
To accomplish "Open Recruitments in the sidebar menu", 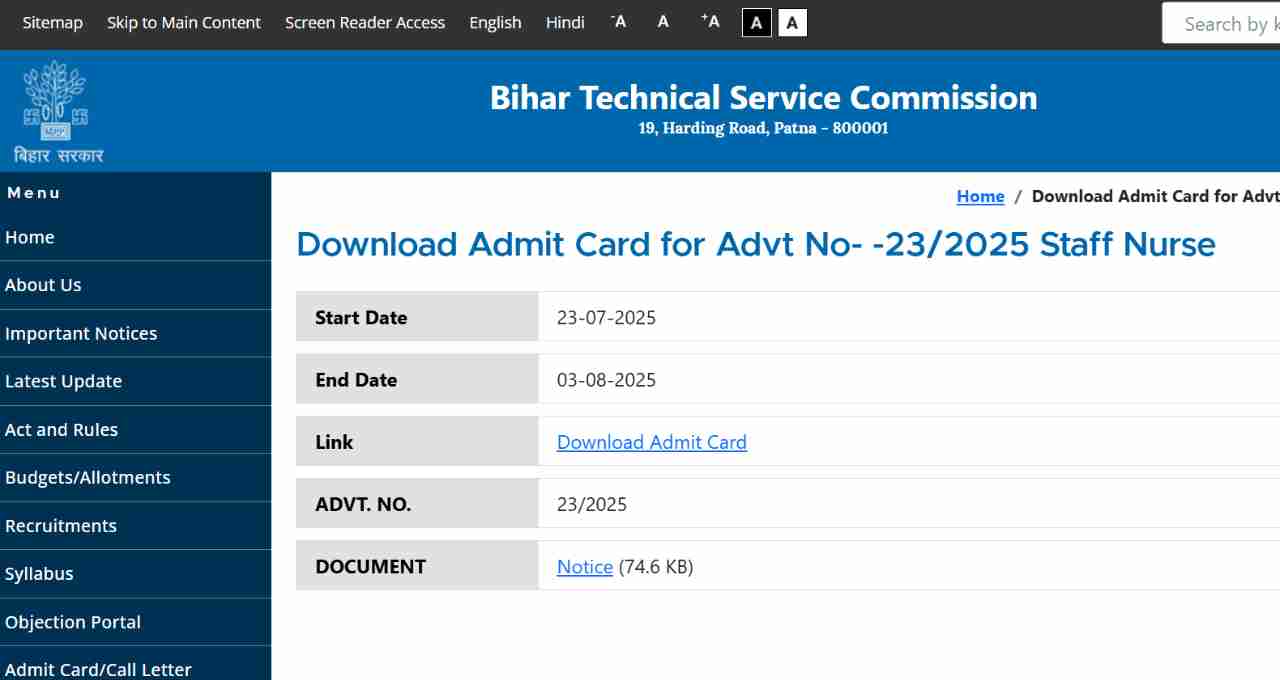I will (135, 525).
